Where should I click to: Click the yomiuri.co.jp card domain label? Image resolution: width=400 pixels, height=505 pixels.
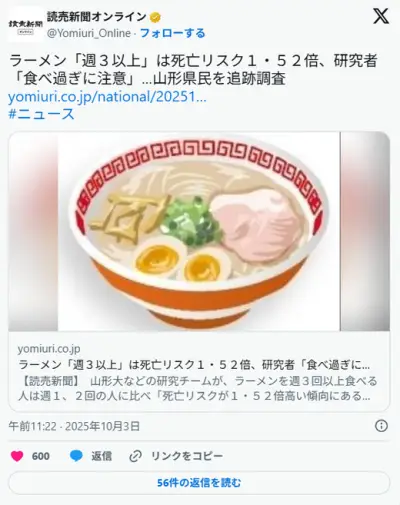tap(49, 349)
